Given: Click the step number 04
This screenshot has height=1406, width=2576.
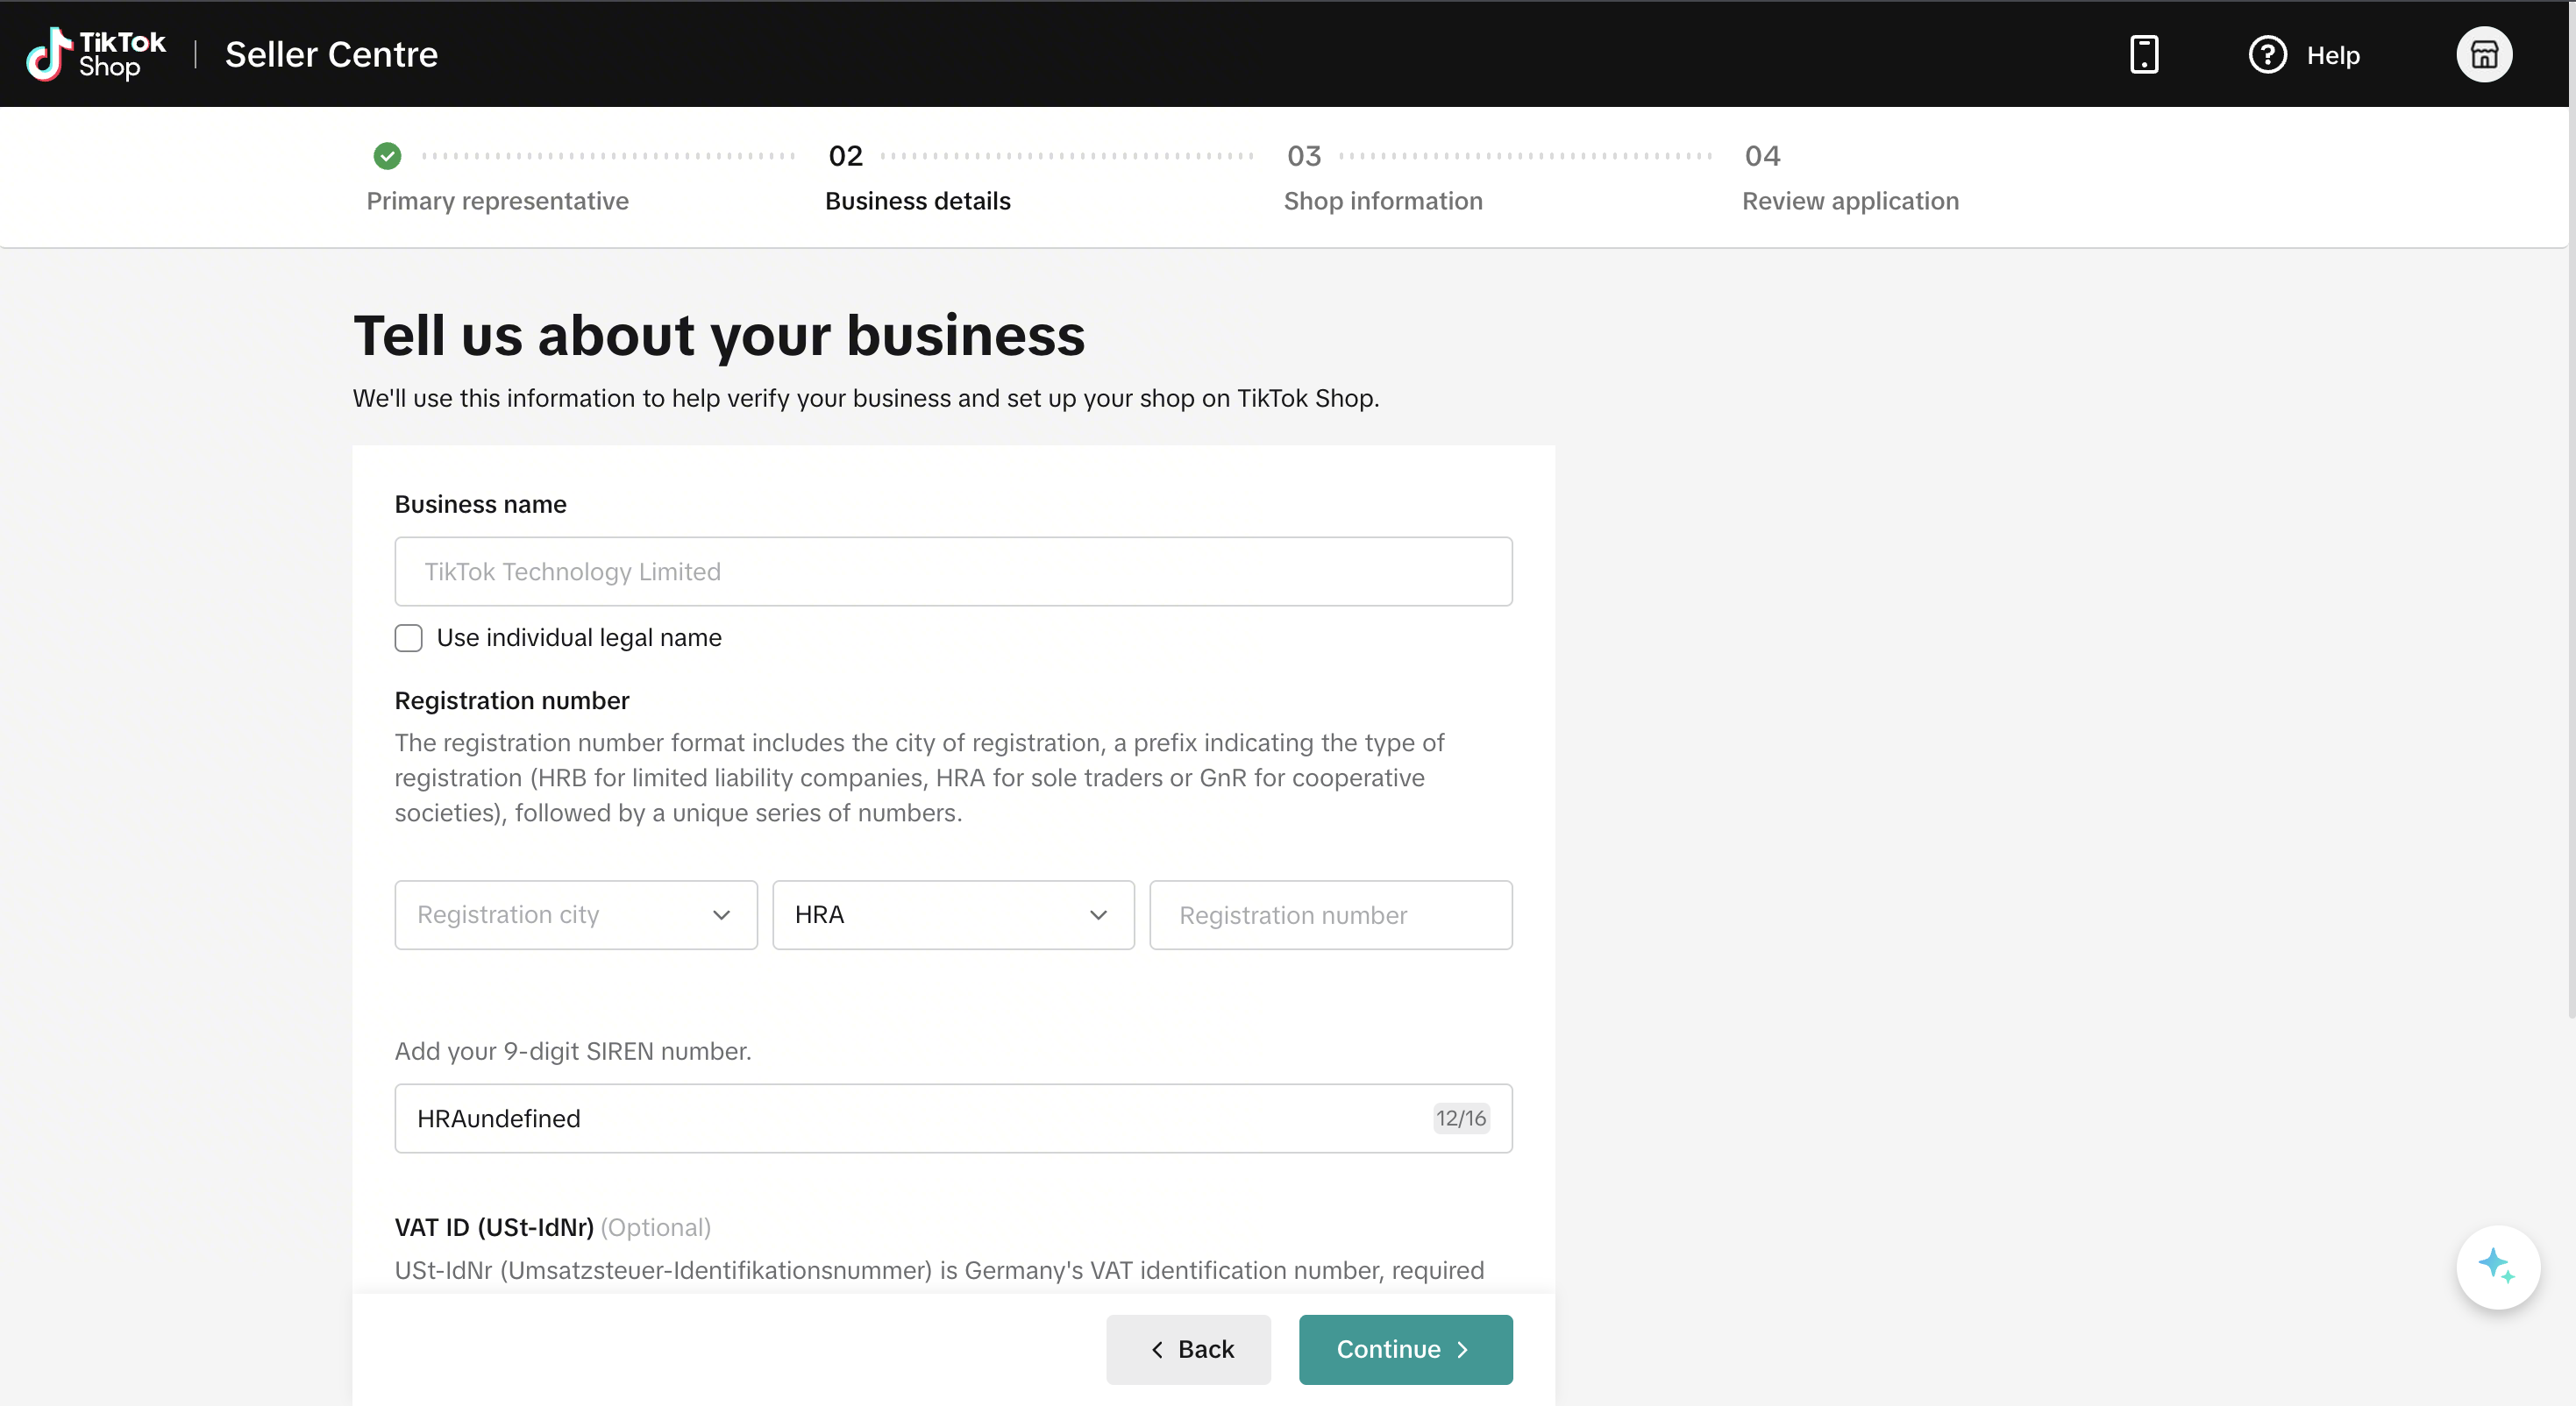Looking at the screenshot, I should [1762, 156].
